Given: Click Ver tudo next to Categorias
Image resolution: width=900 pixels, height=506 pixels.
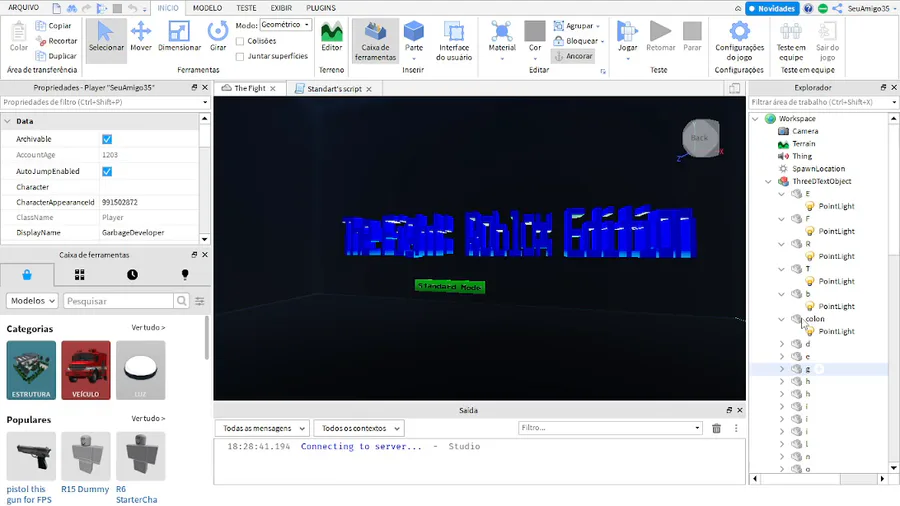Looking at the screenshot, I should 148,327.
